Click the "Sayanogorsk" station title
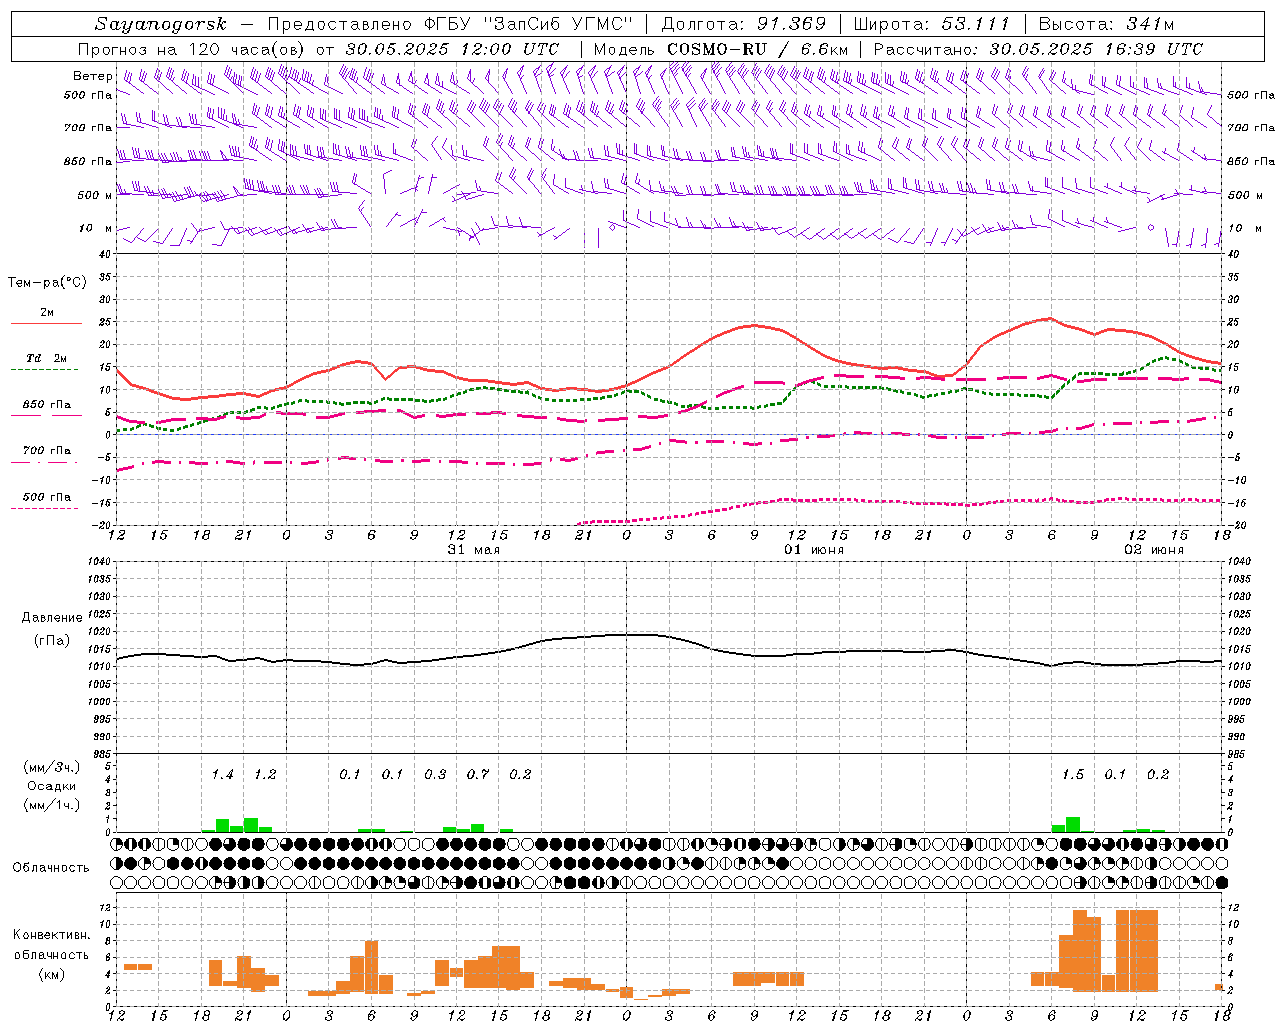Viewport: 1280px width, 1024px height. pyautogui.click(x=161, y=24)
